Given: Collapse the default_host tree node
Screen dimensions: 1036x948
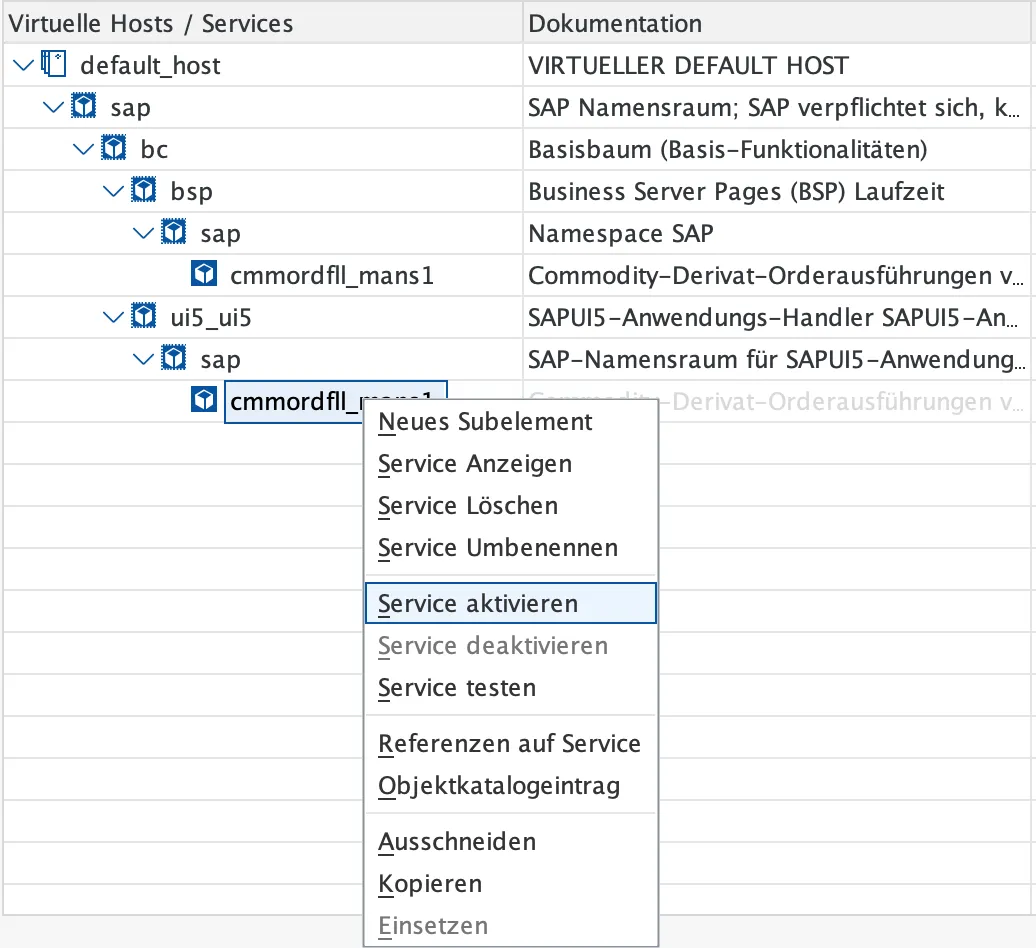Looking at the screenshot, I should [x=23, y=66].
